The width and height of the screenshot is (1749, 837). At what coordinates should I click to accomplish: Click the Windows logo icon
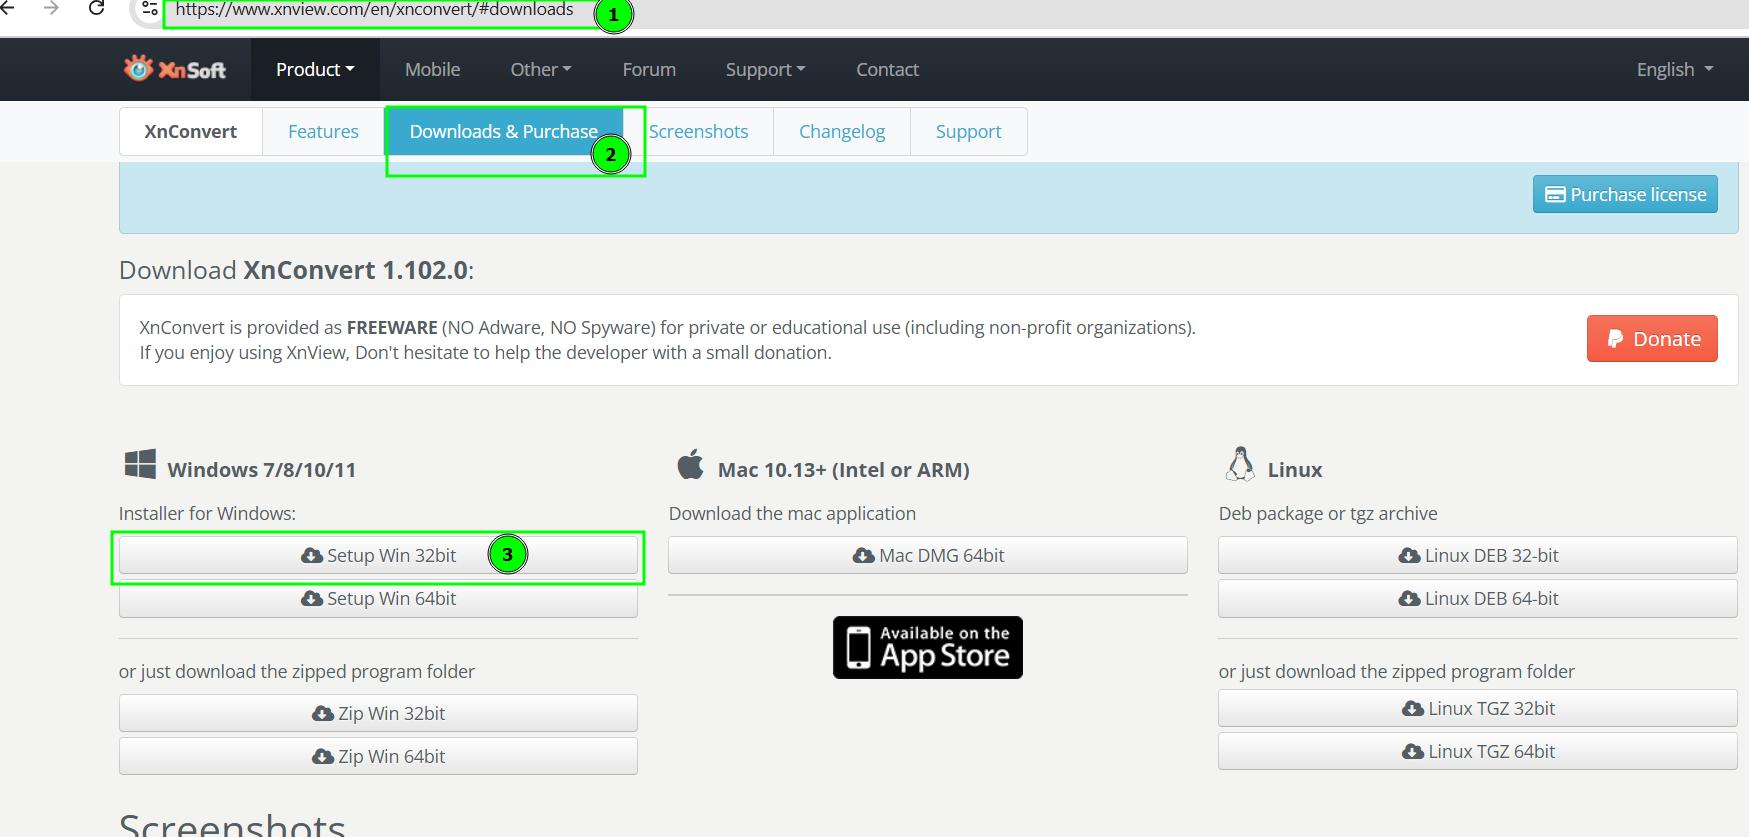(140, 464)
